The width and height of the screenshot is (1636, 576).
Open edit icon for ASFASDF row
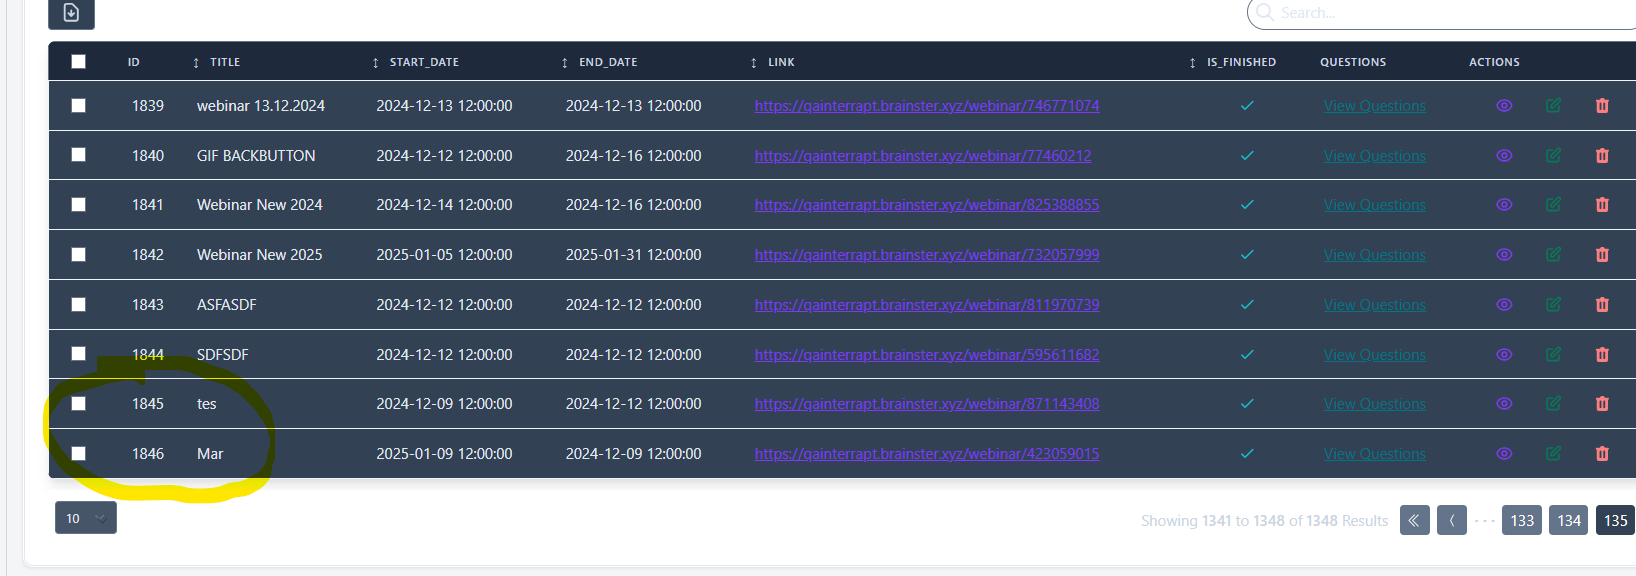[1553, 305]
